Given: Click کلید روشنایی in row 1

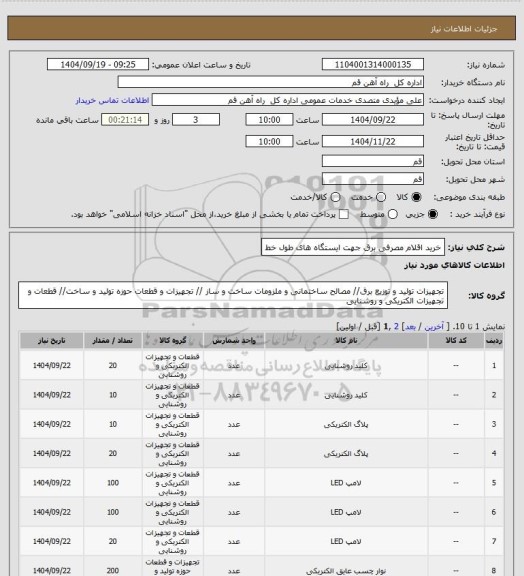Looking at the screenshot, I should tap(346, 366).
